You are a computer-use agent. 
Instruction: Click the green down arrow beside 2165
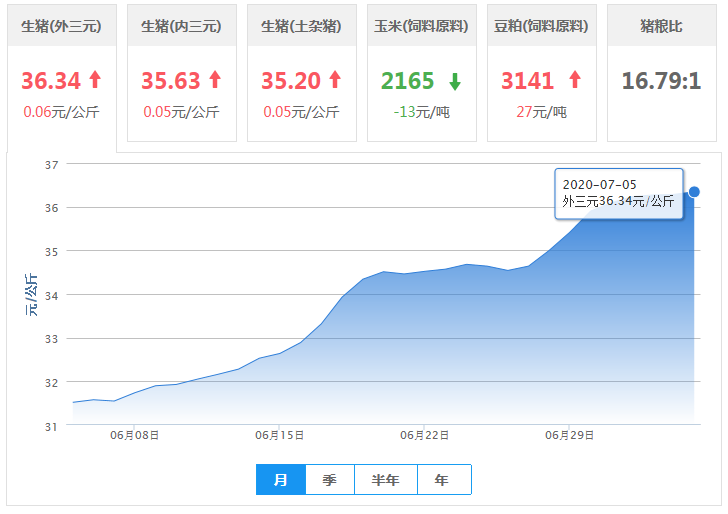pyautogui.click(x=455, y=81)
